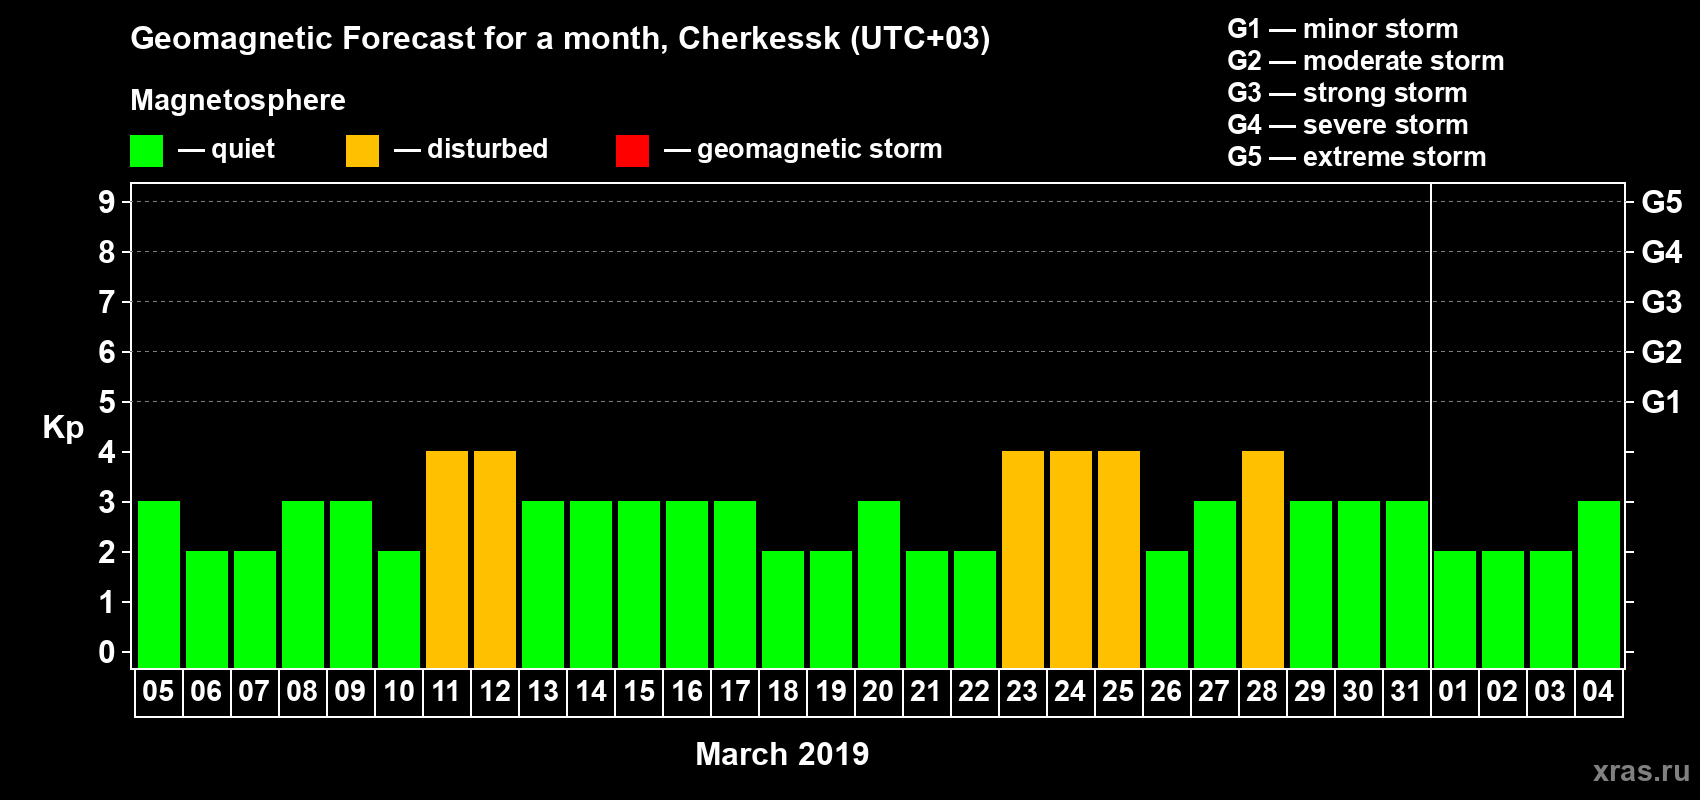
Task: Click the orange disturbed legend swatch
Action: tap(362, 151)
